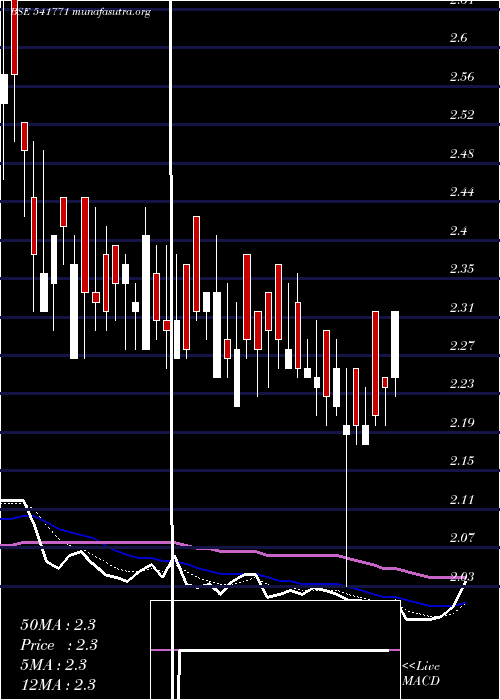Screen dimensions: 500x700
Task: Click the 2.23 price axis label
Action: click(462, 384)
